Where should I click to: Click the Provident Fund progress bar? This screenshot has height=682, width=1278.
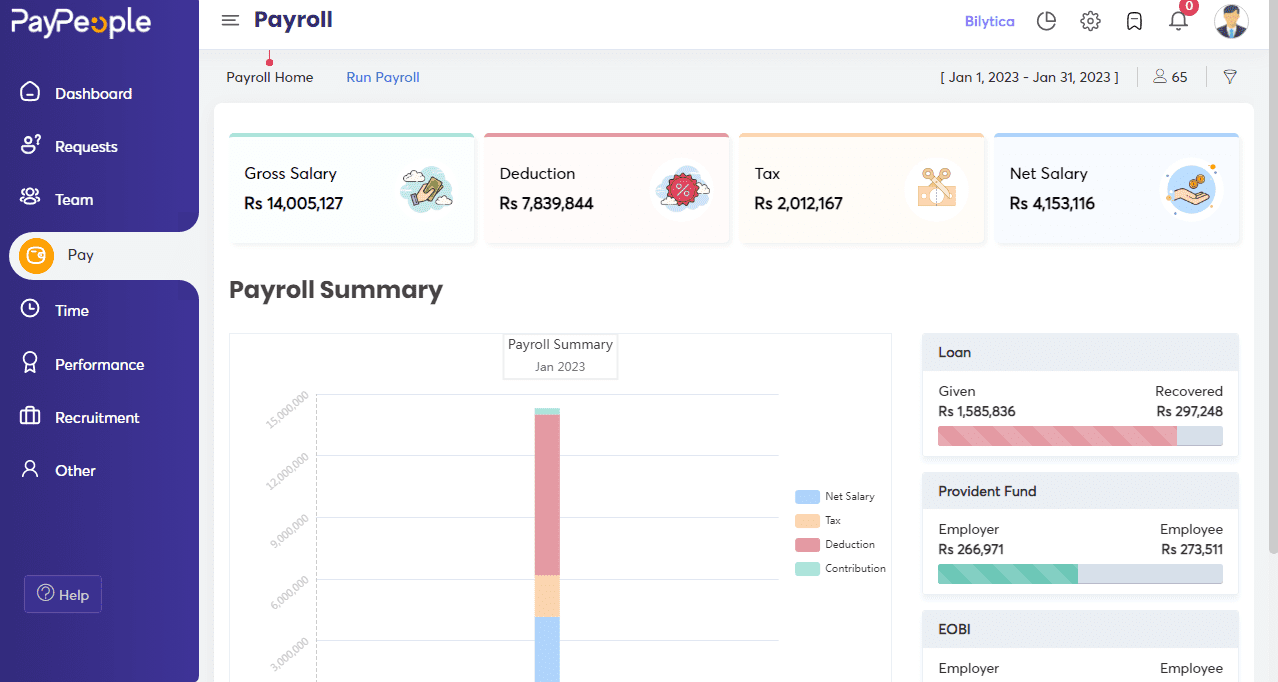click(1080, 574)
